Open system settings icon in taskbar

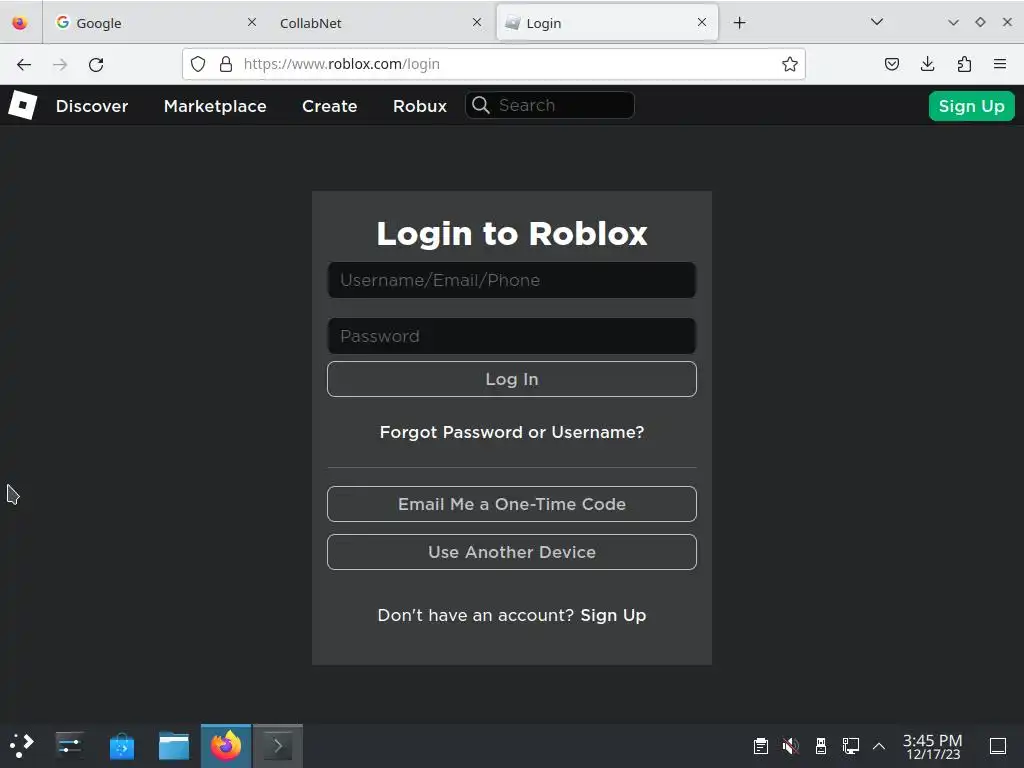click(x=69, y=745)
